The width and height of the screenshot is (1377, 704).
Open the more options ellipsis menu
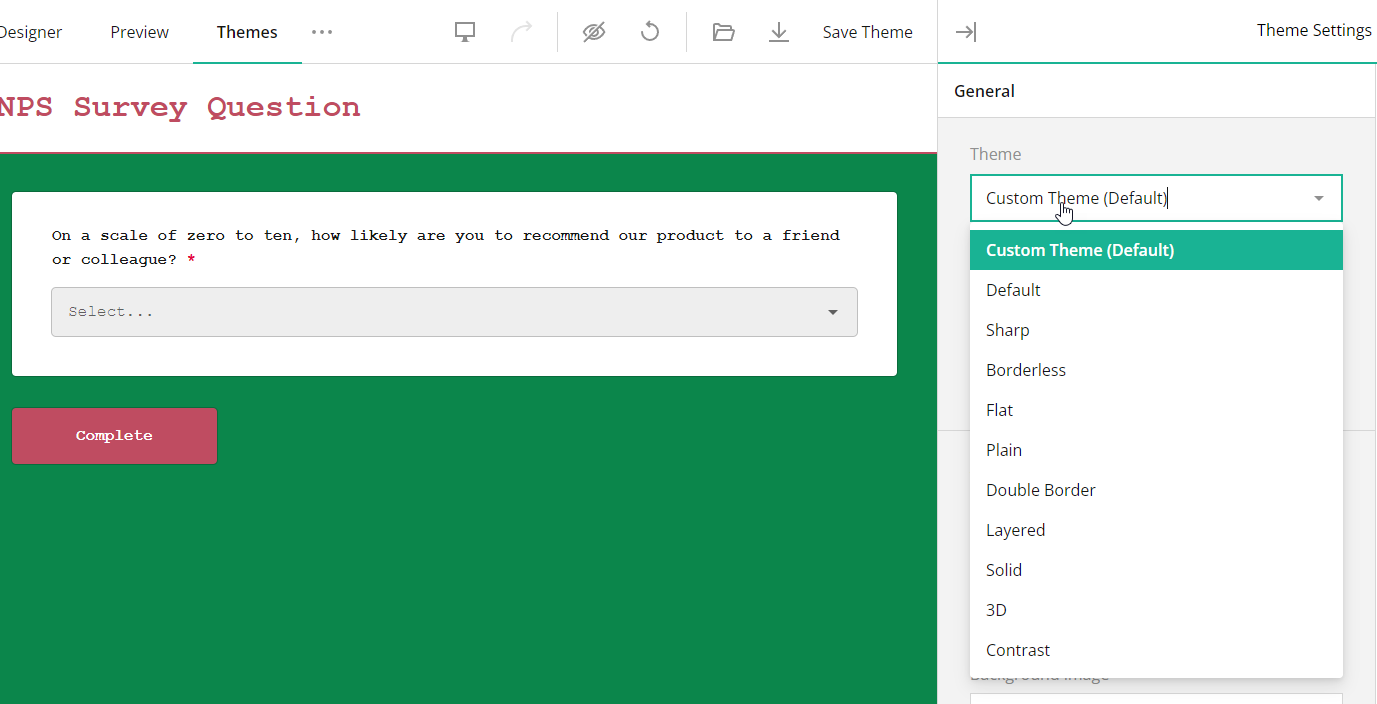(x=322, y=31)
